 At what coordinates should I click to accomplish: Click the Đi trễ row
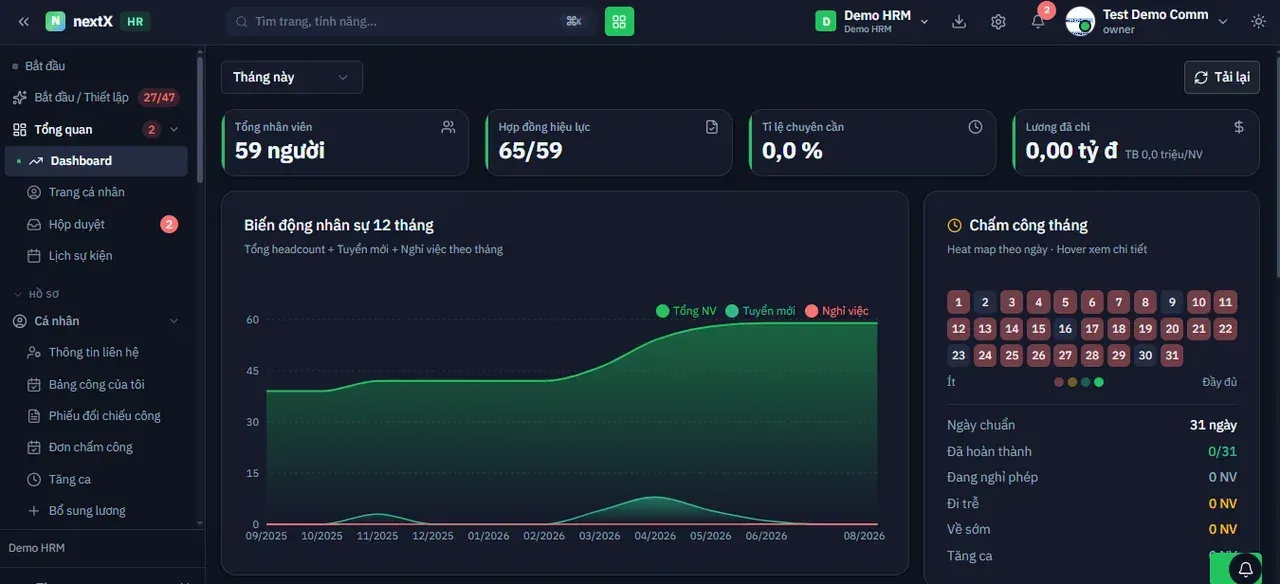(x=1092, y=503)
